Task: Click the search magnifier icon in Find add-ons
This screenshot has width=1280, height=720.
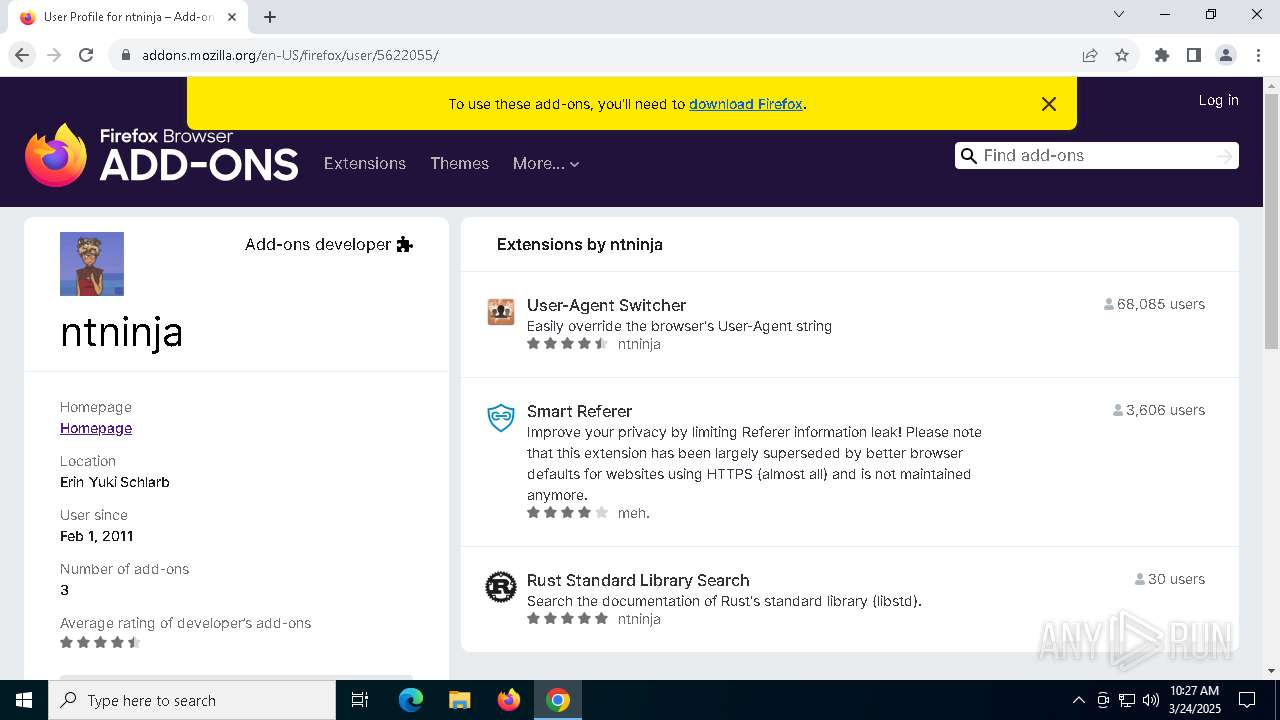Action: pyautogui.click(x=968, y=156)
